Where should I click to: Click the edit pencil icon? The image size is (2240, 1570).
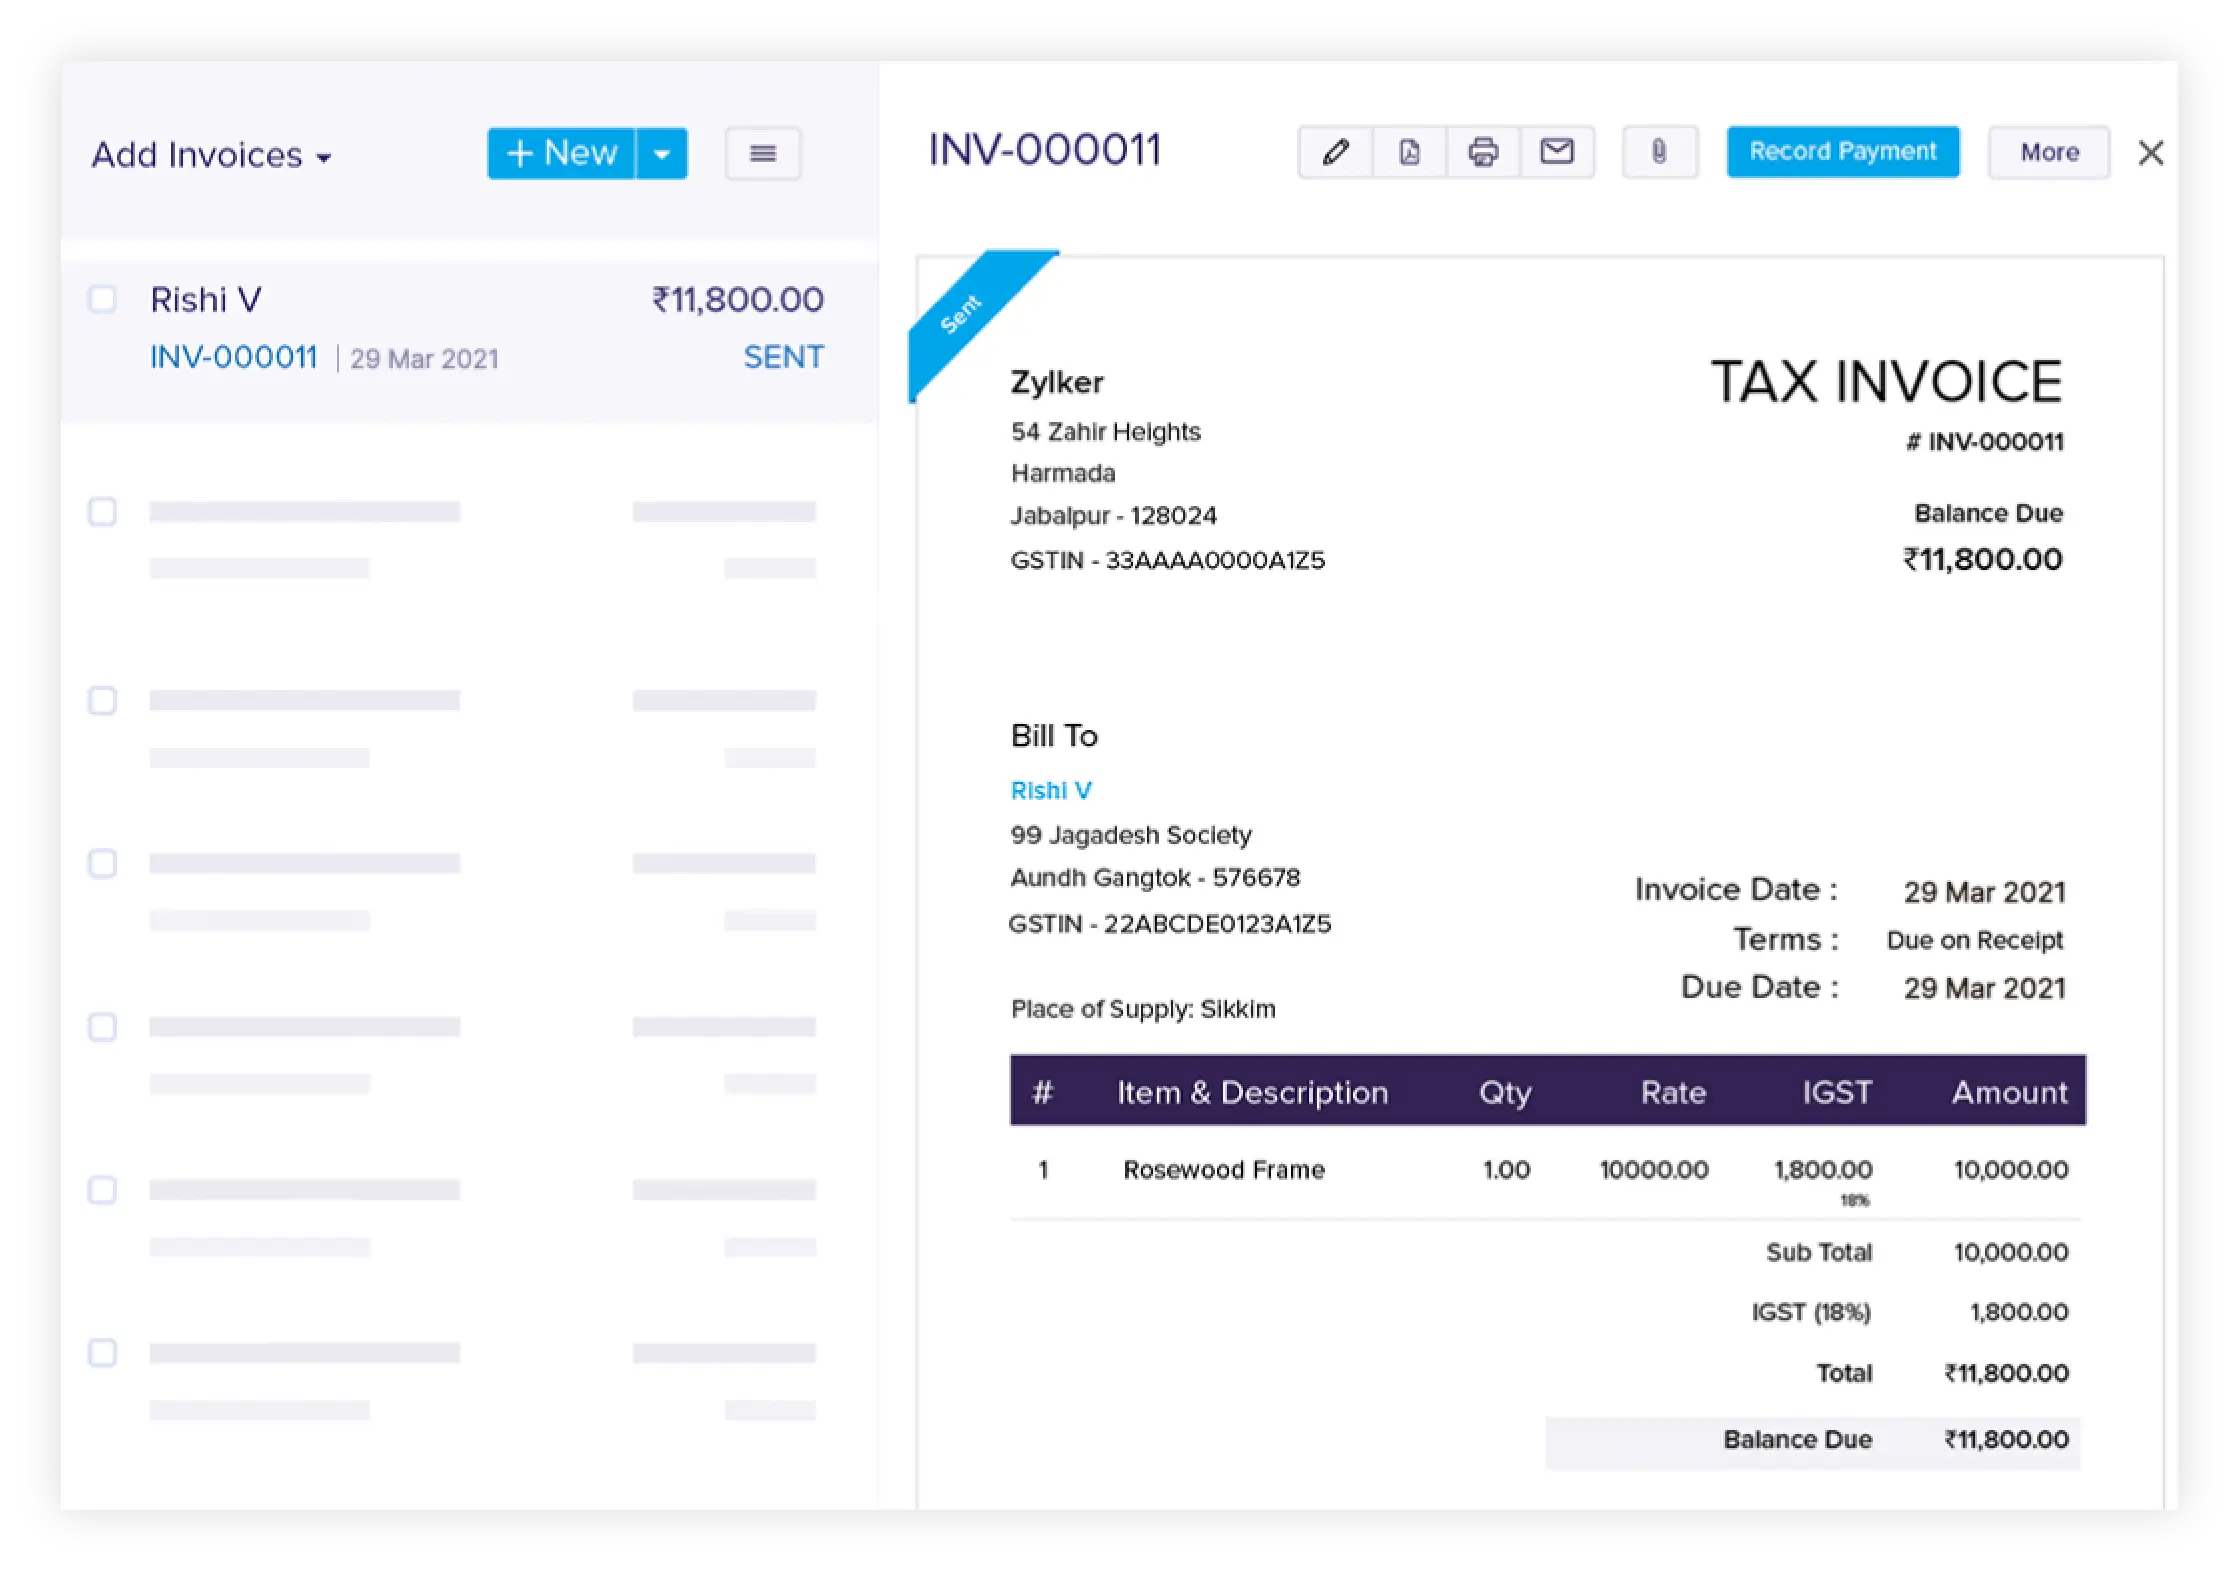coord(1336,153)
